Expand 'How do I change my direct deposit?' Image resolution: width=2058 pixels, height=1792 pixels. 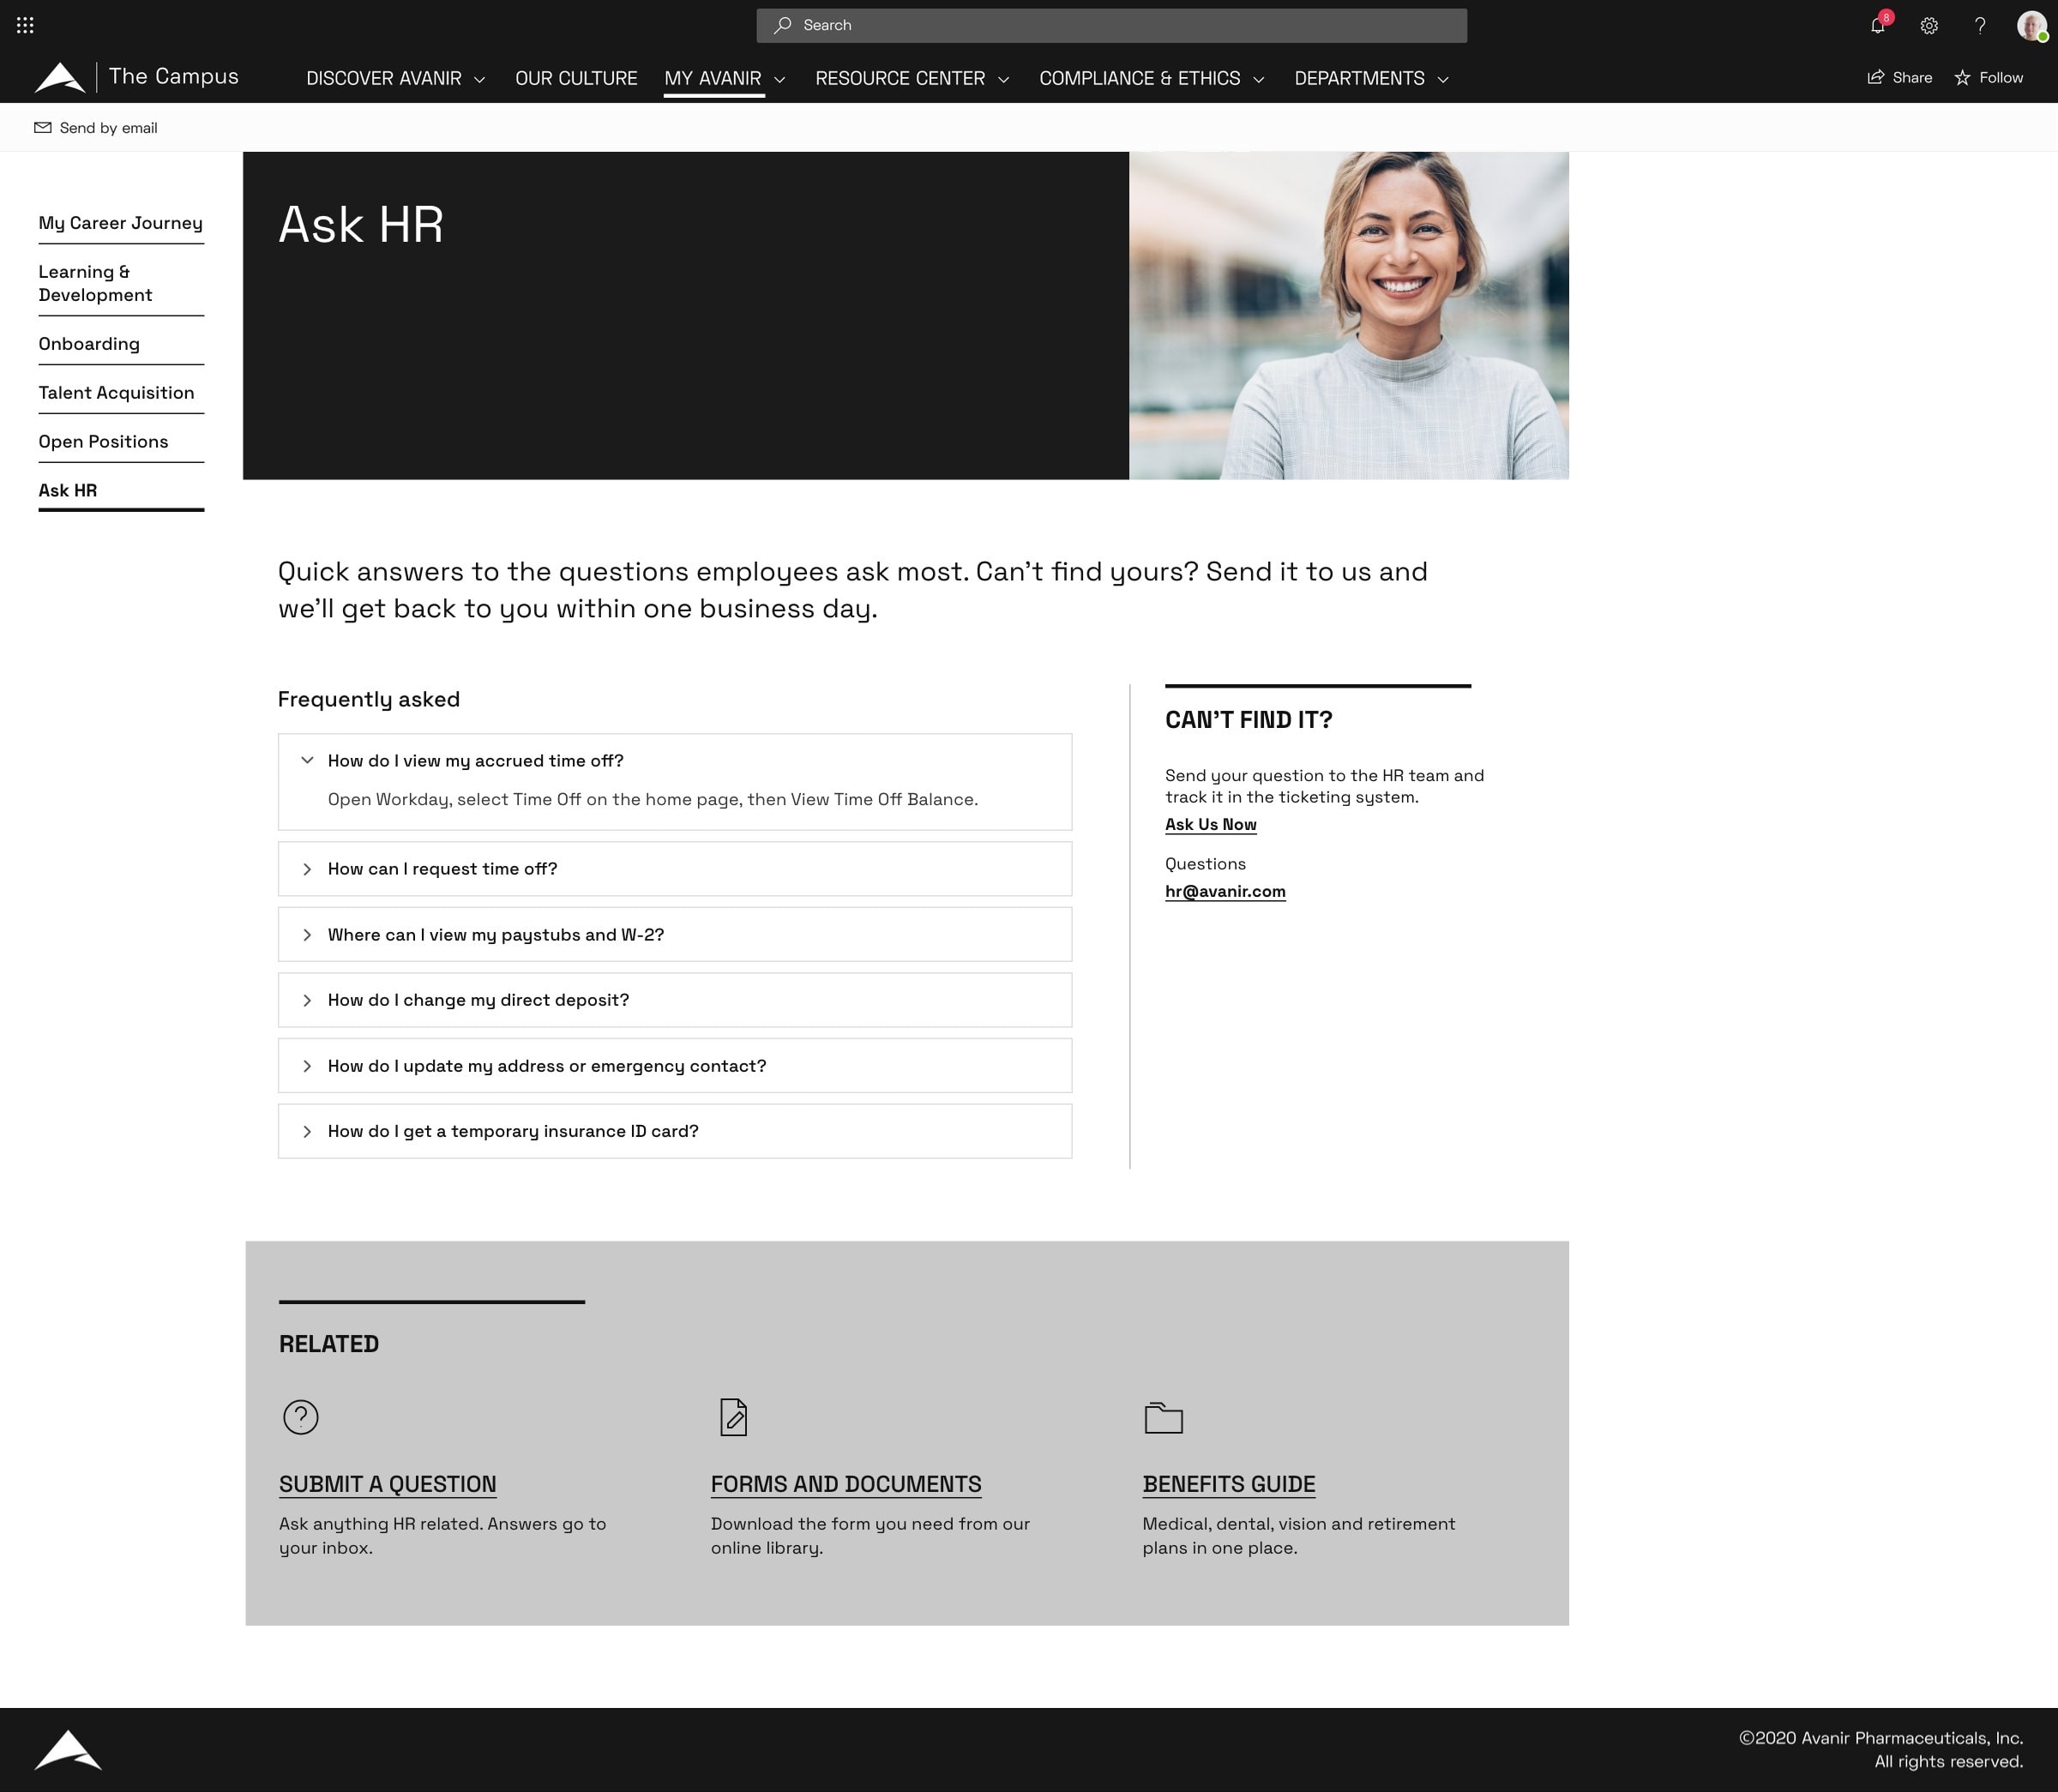[675, 999]
